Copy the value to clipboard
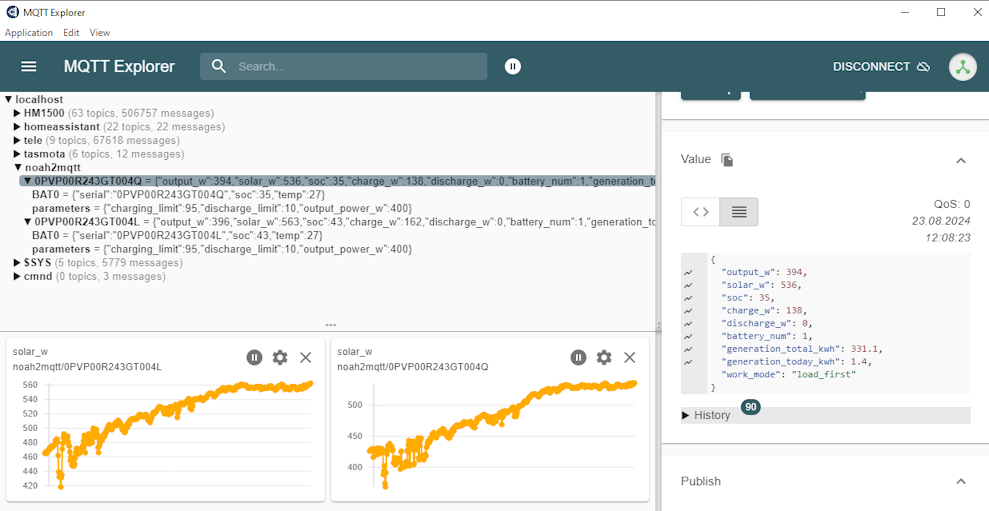Viewport: 989px width, 511px height. tap(727, 160)
